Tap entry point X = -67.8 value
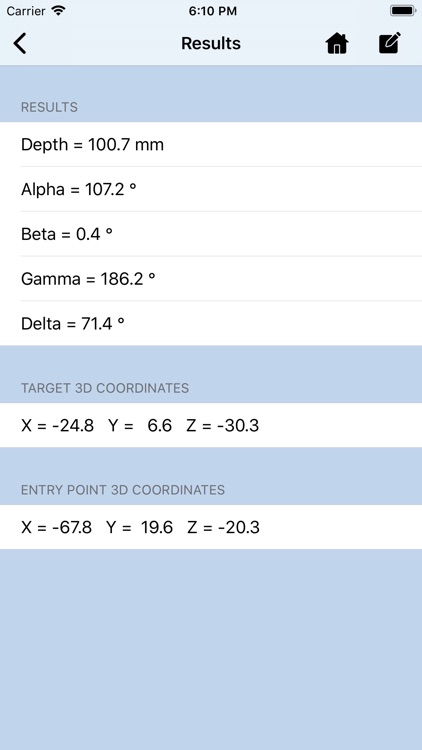The height and width of the screenshot is (750, 422). 56,527
